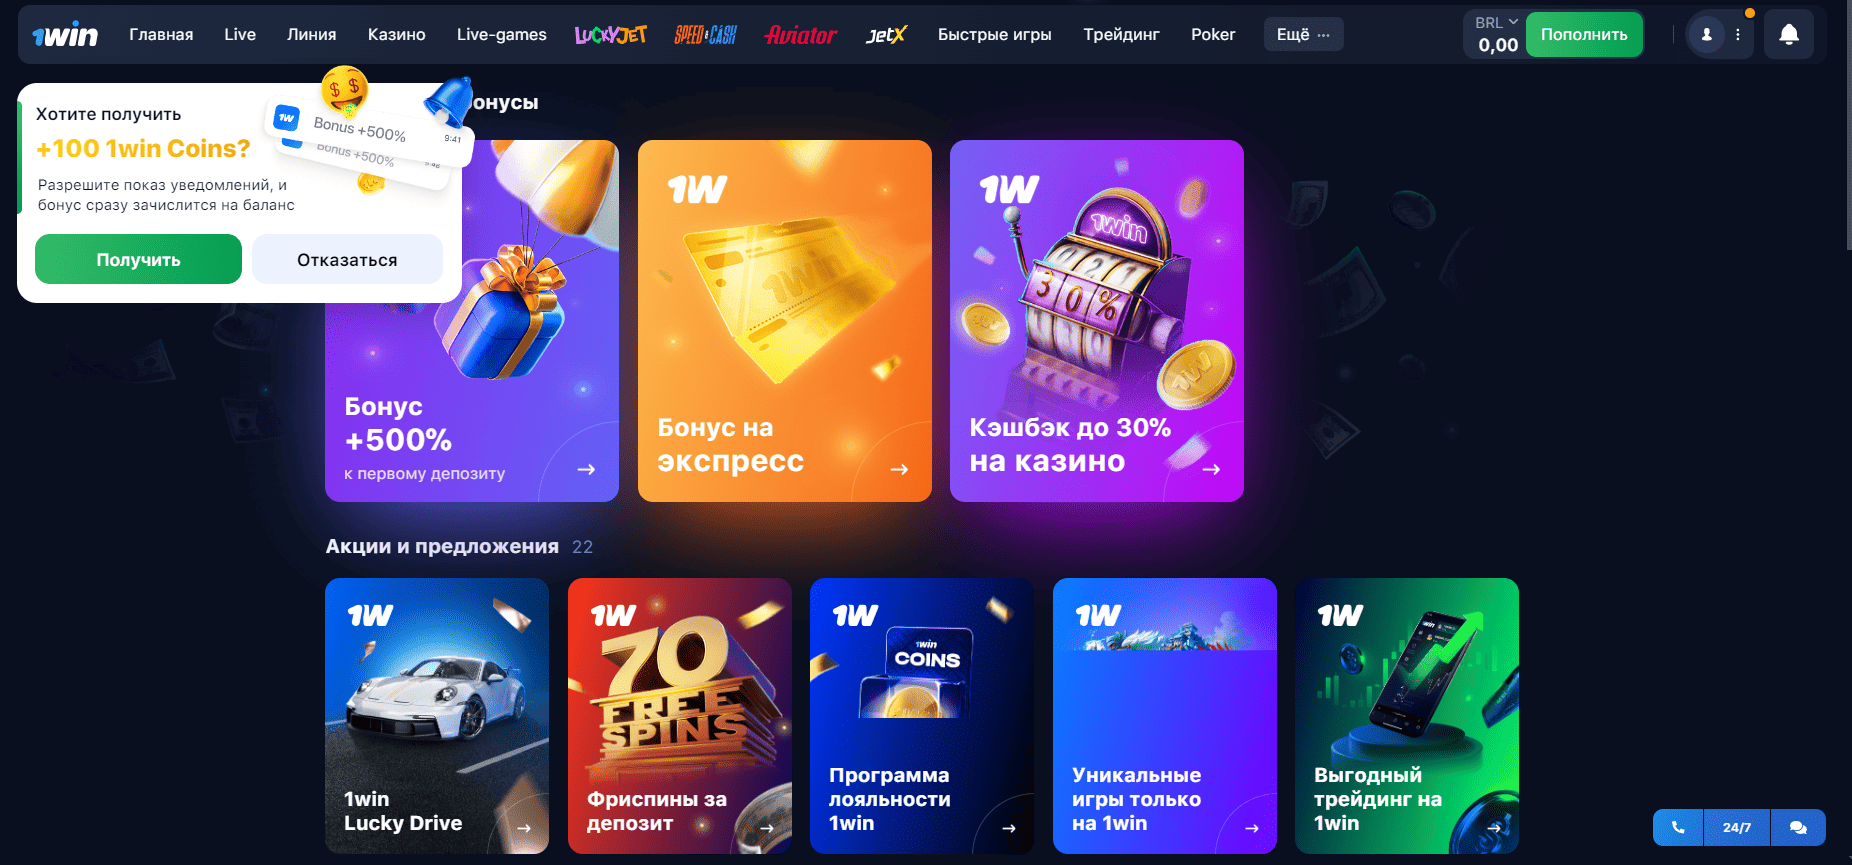Call support via the phone icon
Image resolution: width=1852 pixels, height=865 pixels.
click(1678, 827)
